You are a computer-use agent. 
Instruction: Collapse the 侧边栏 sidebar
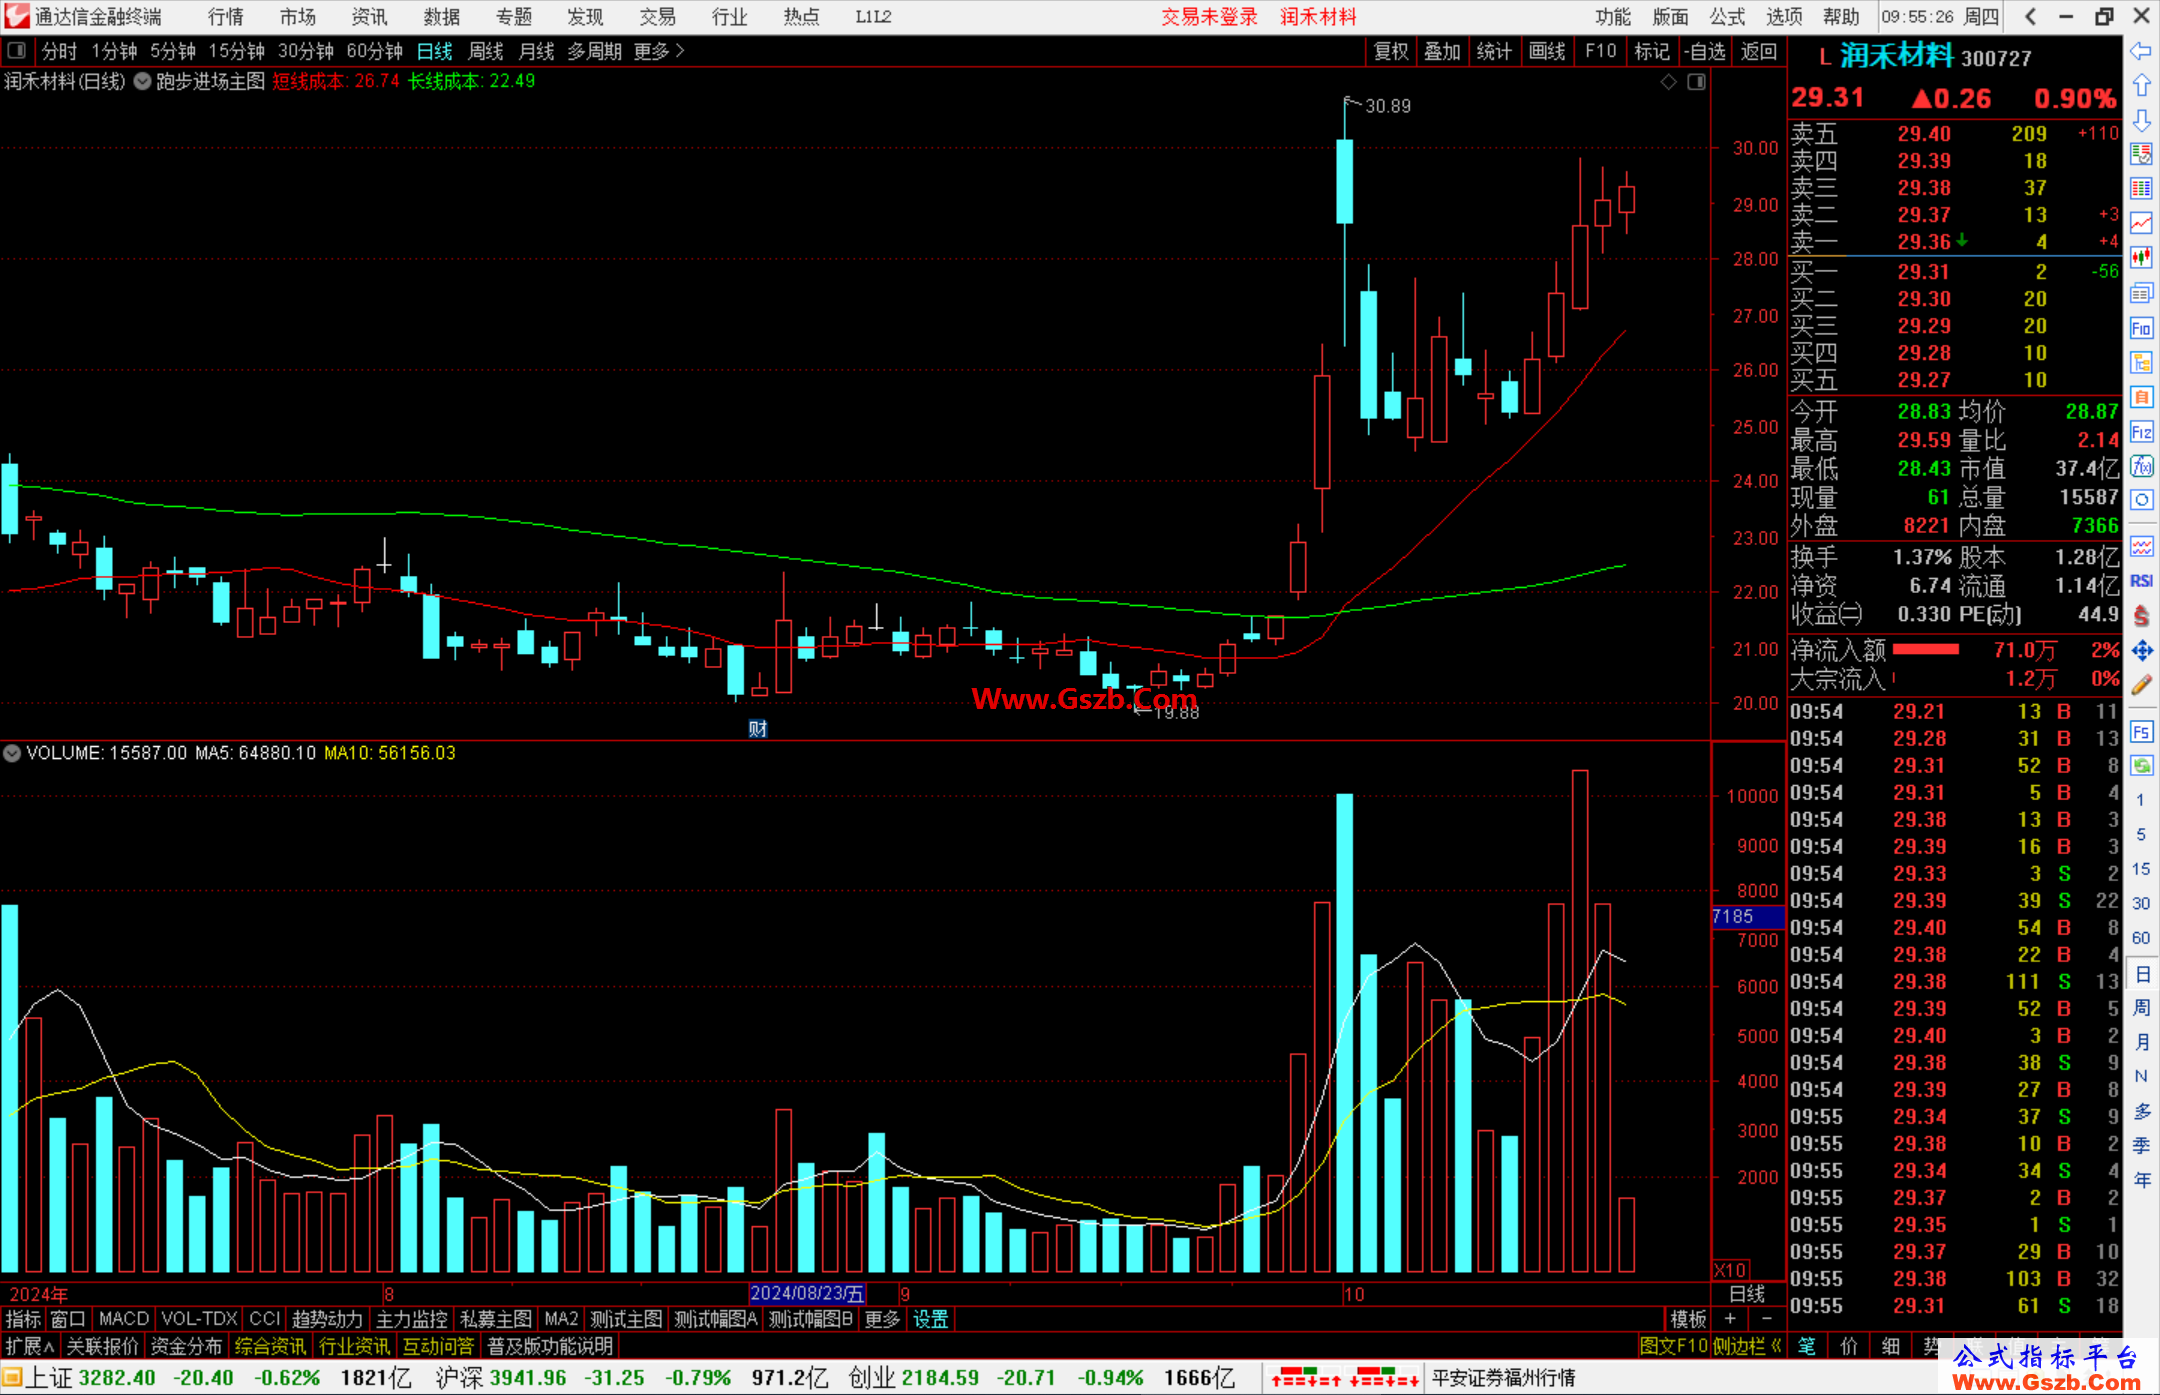tap(1746, 1346)
